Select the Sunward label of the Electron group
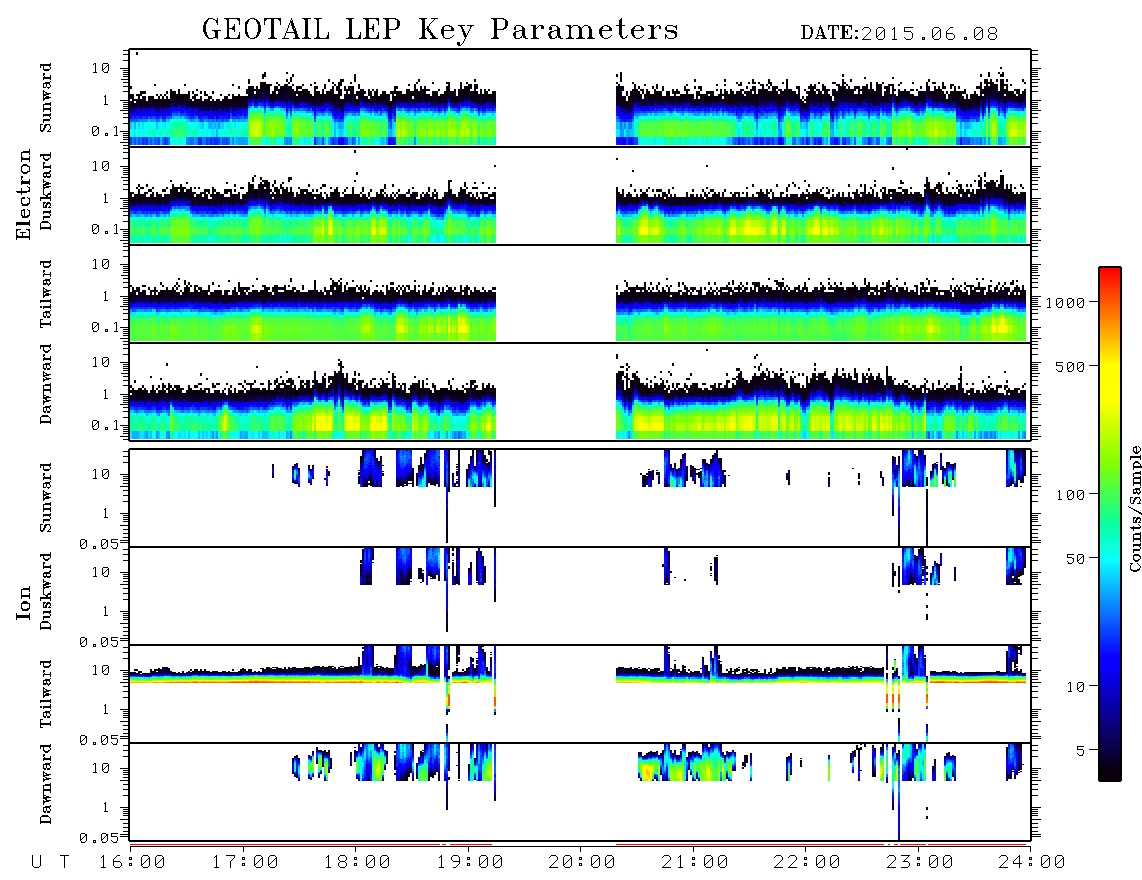The height and width of the screenshot is (880, 1142). pos(46,98)
